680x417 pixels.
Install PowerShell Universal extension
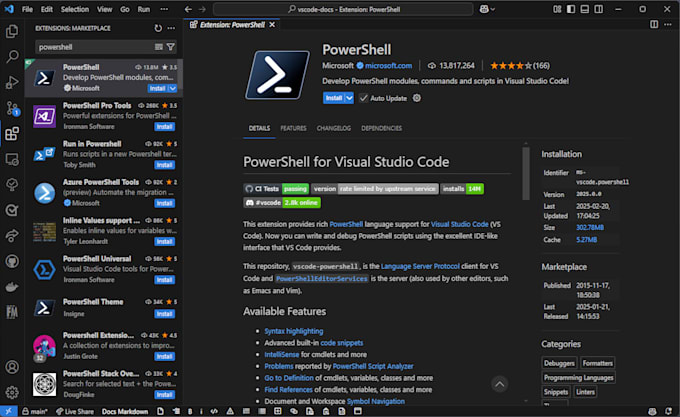point(164,280)
